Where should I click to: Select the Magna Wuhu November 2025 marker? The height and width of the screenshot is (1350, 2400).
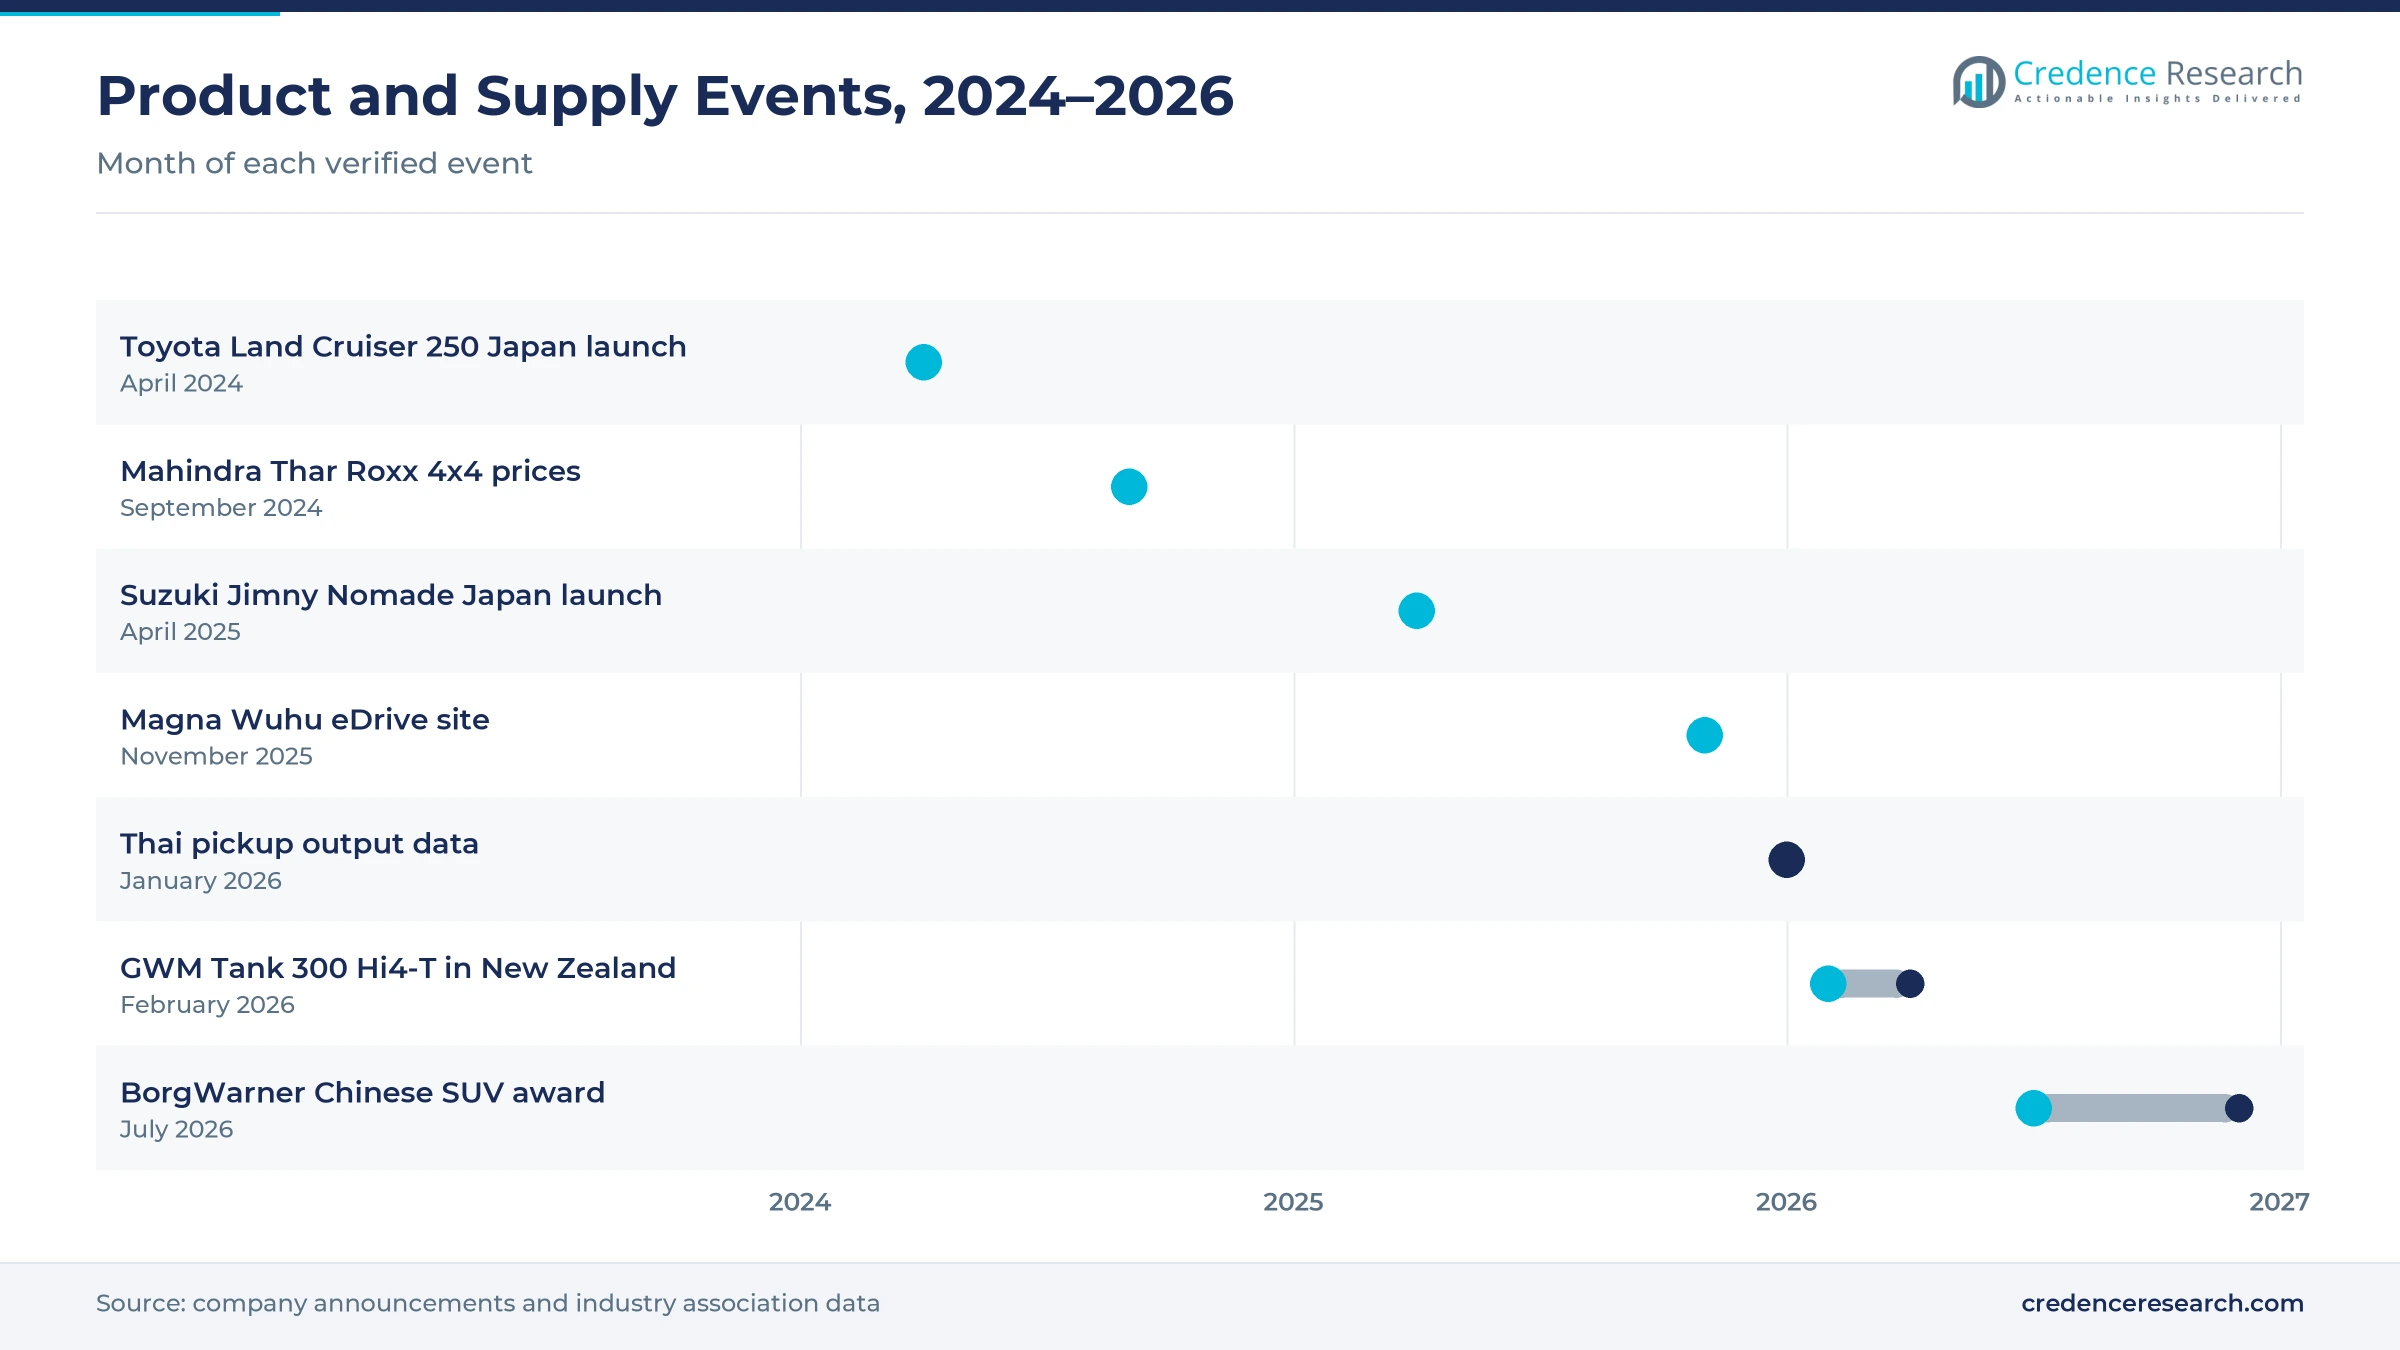click(x=1704, y=735)
